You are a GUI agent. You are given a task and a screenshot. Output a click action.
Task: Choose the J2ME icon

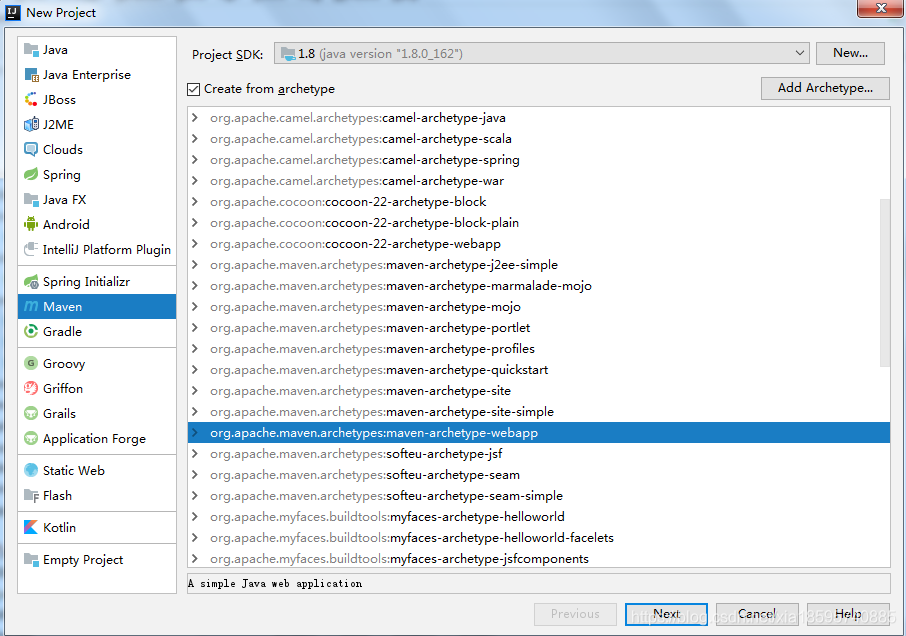click(31, 124)
